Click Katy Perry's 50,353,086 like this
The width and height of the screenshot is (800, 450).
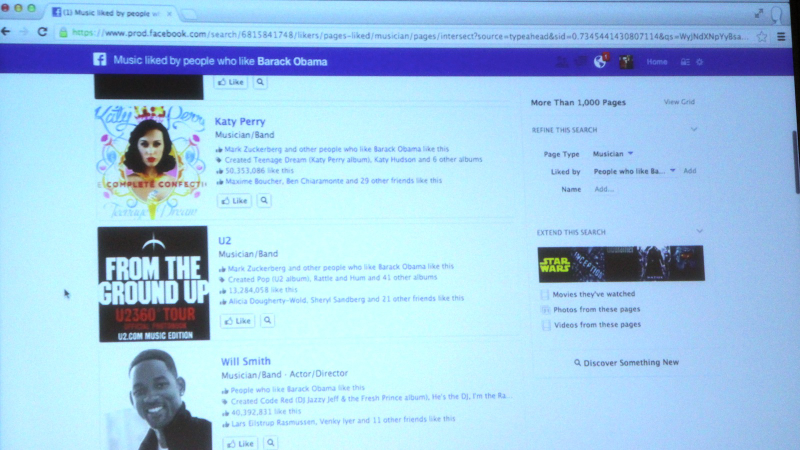(x=259, y=170)
